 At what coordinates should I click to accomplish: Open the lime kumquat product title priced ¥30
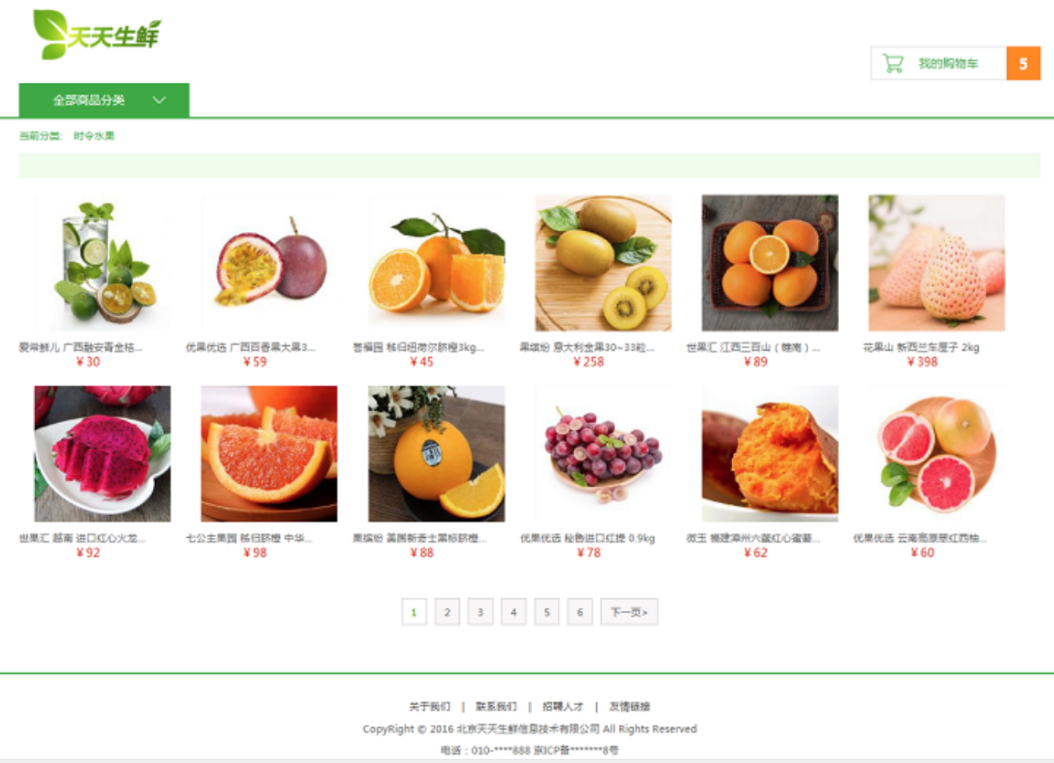[x=81, y=348]
